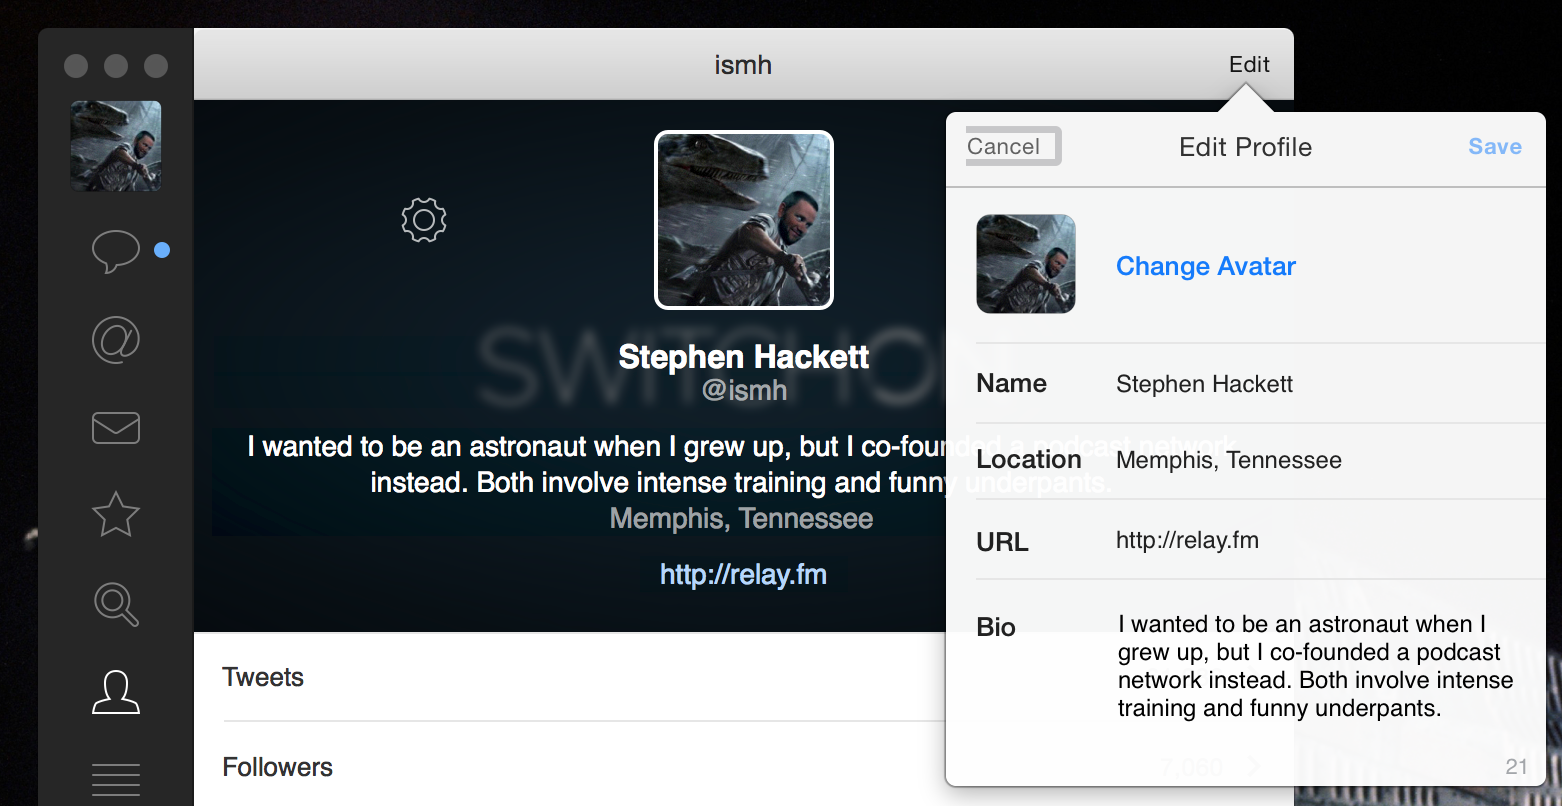Viewport: 1562px width, 806px height.
Task: Click the gear settings icon on profile
Action: pyautogui.click(x=424, y=220)
